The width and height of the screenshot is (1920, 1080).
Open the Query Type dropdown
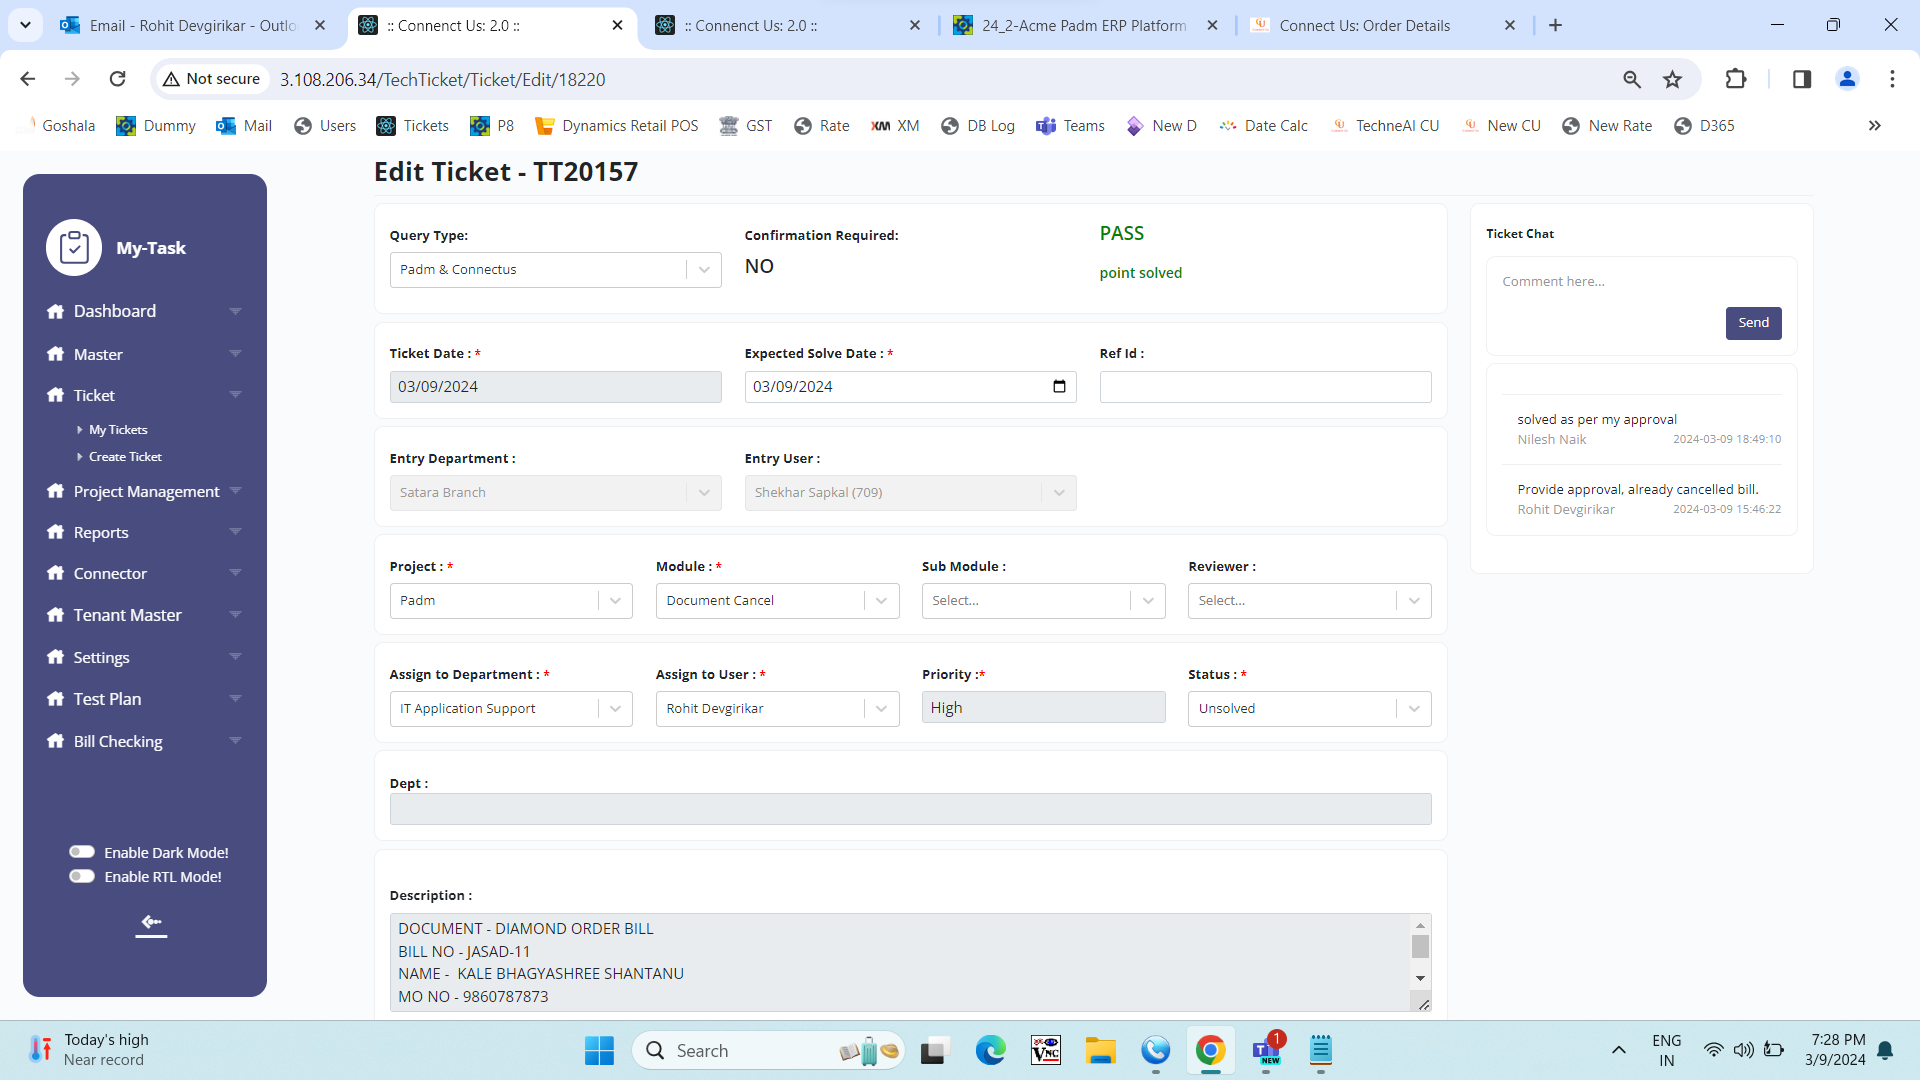click(555, 270)
